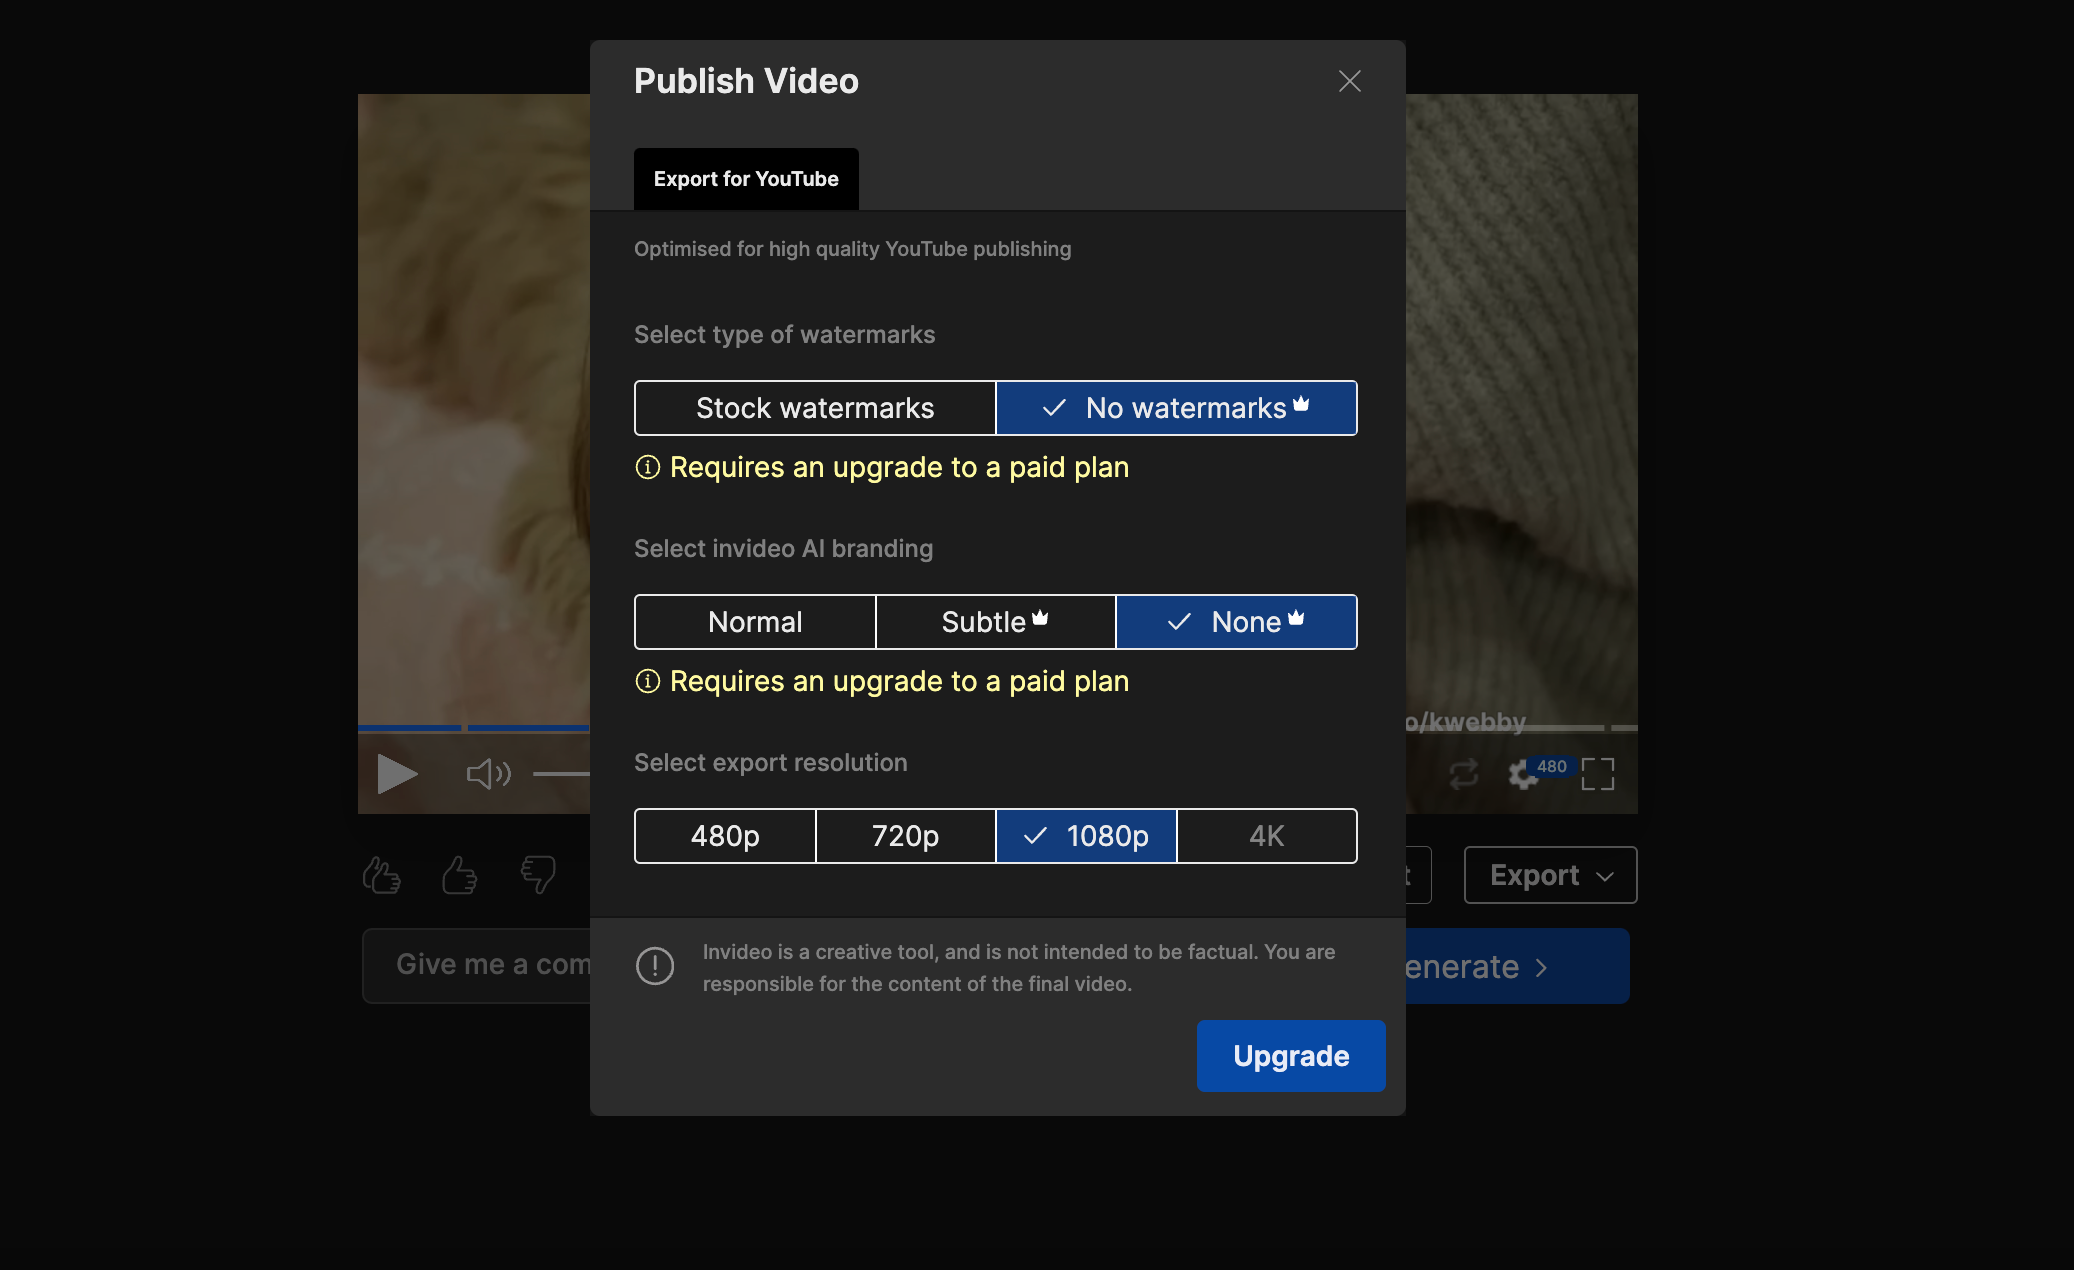Viewport: 2074px width, 1270px height.
Task: Choose Normal invideo AI branding
Action: [x=755, y=622]
